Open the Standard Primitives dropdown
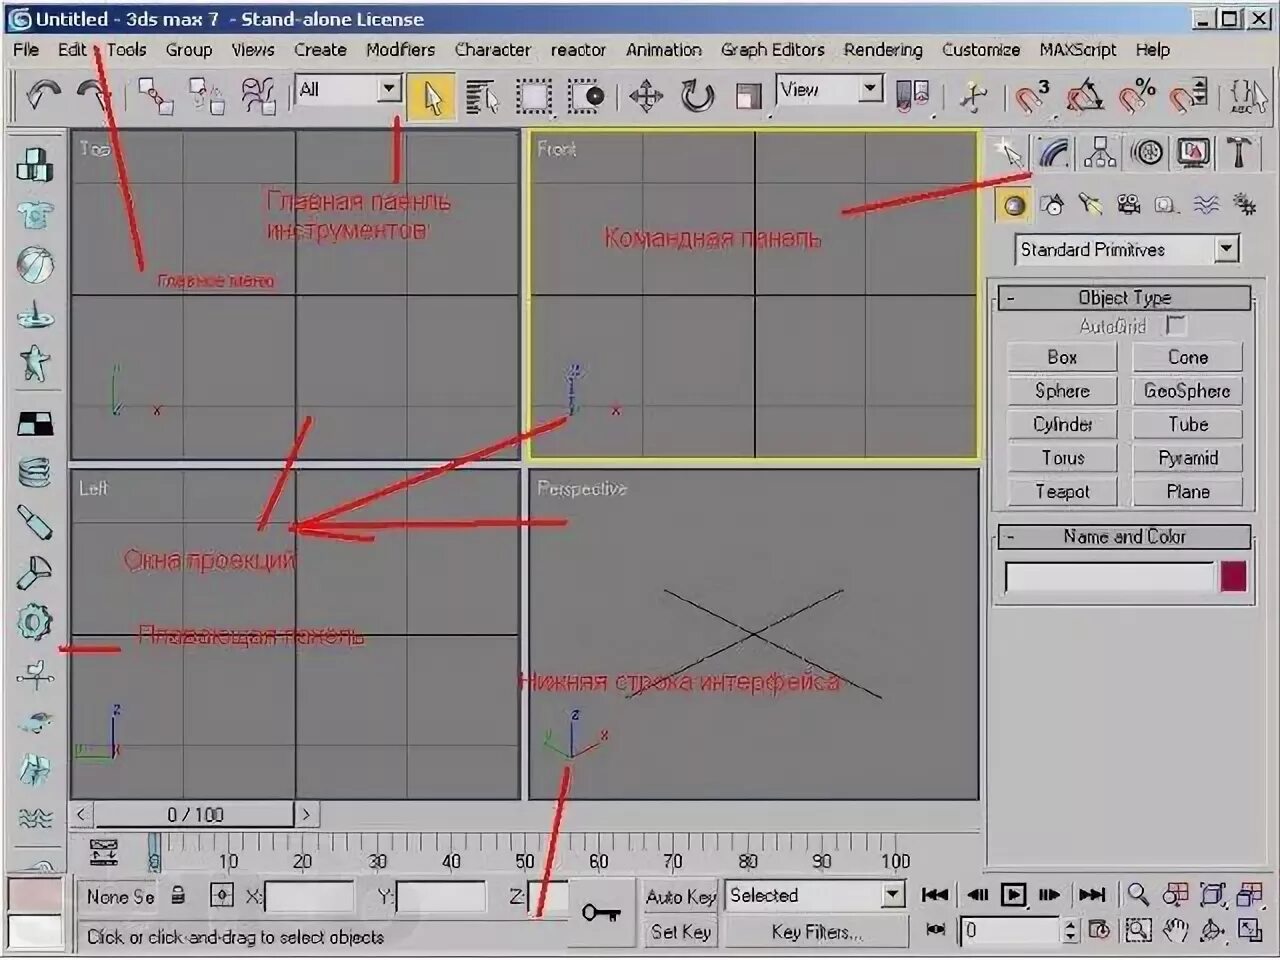 [1227, 249]
